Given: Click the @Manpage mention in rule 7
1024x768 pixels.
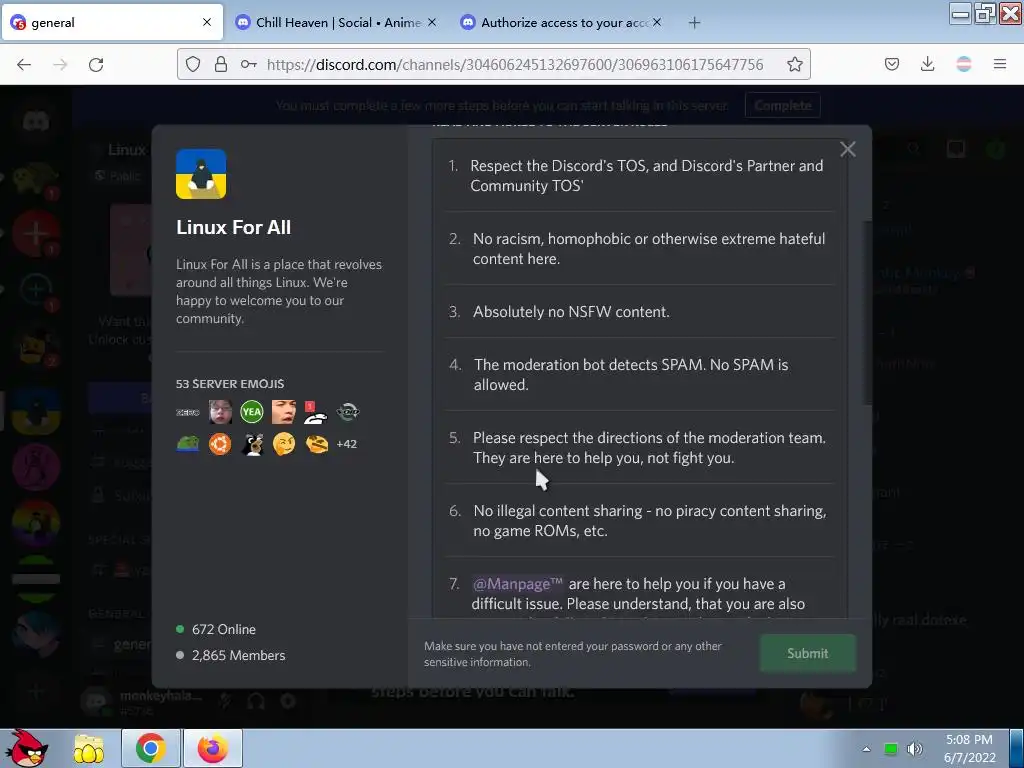Looking at the screenshot, I should pyautogui.click(x=517, y=584).
